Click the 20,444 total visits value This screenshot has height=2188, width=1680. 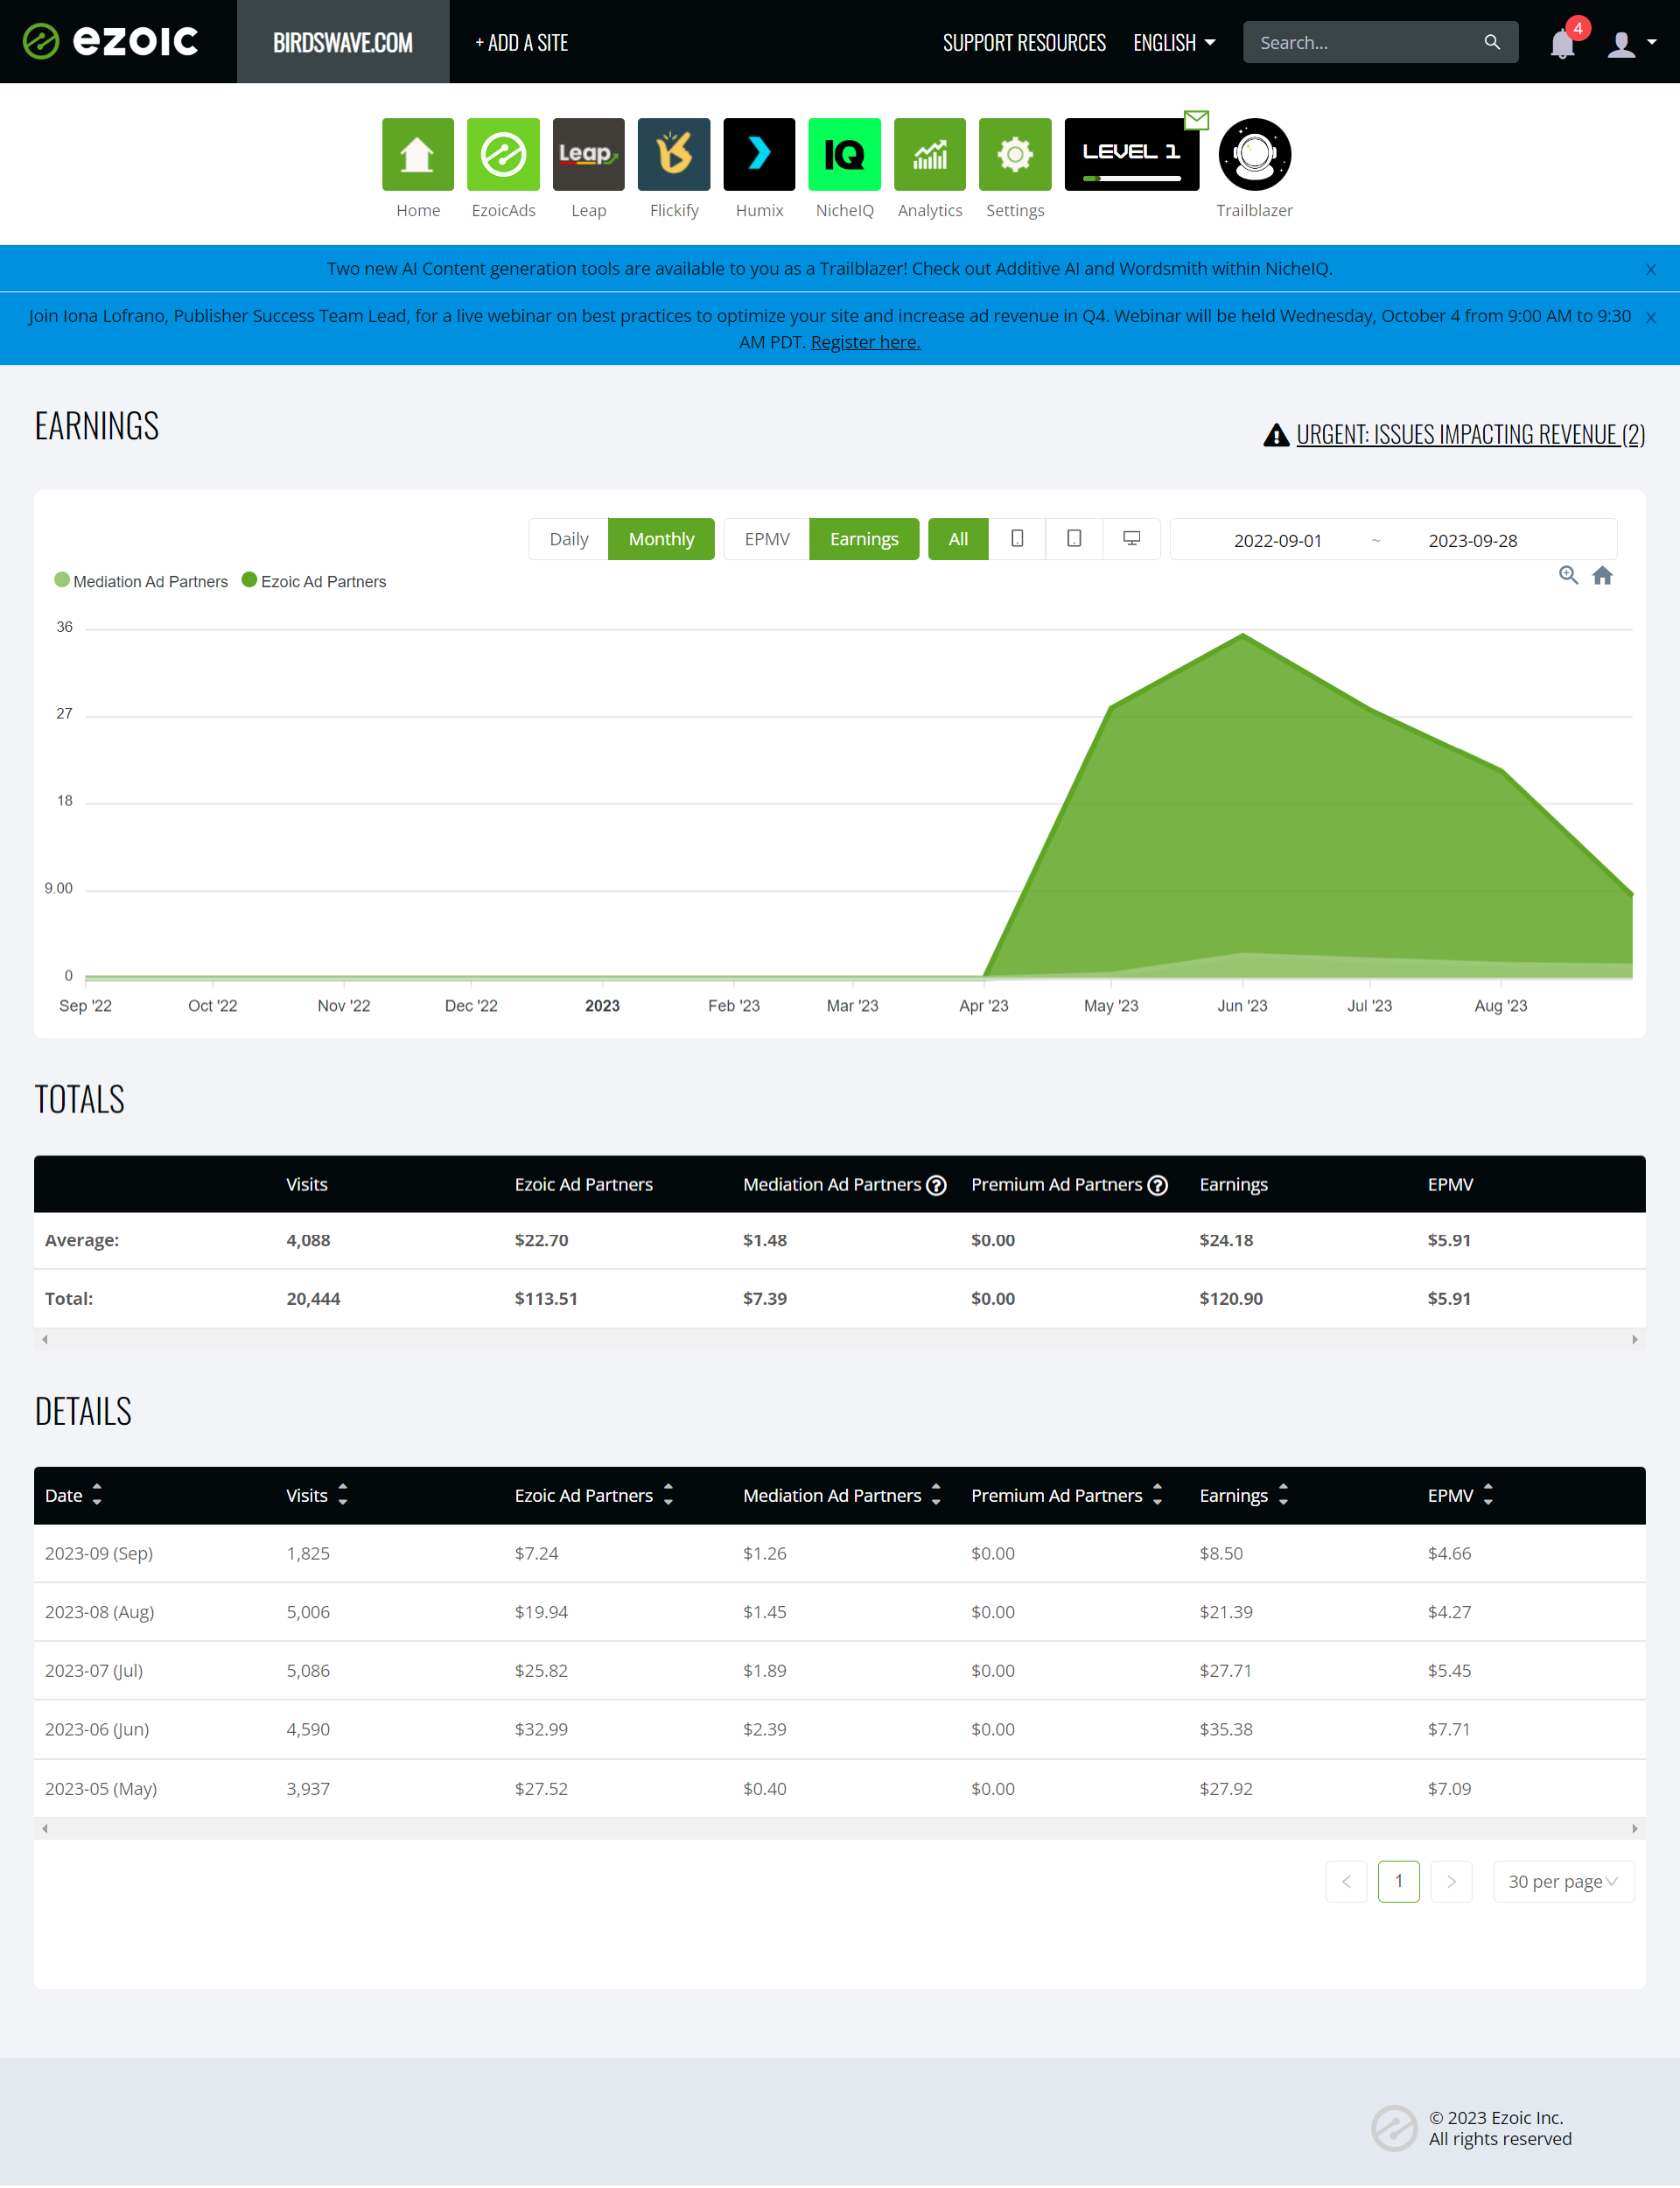pyautogui.click(x=313, y=1299)
